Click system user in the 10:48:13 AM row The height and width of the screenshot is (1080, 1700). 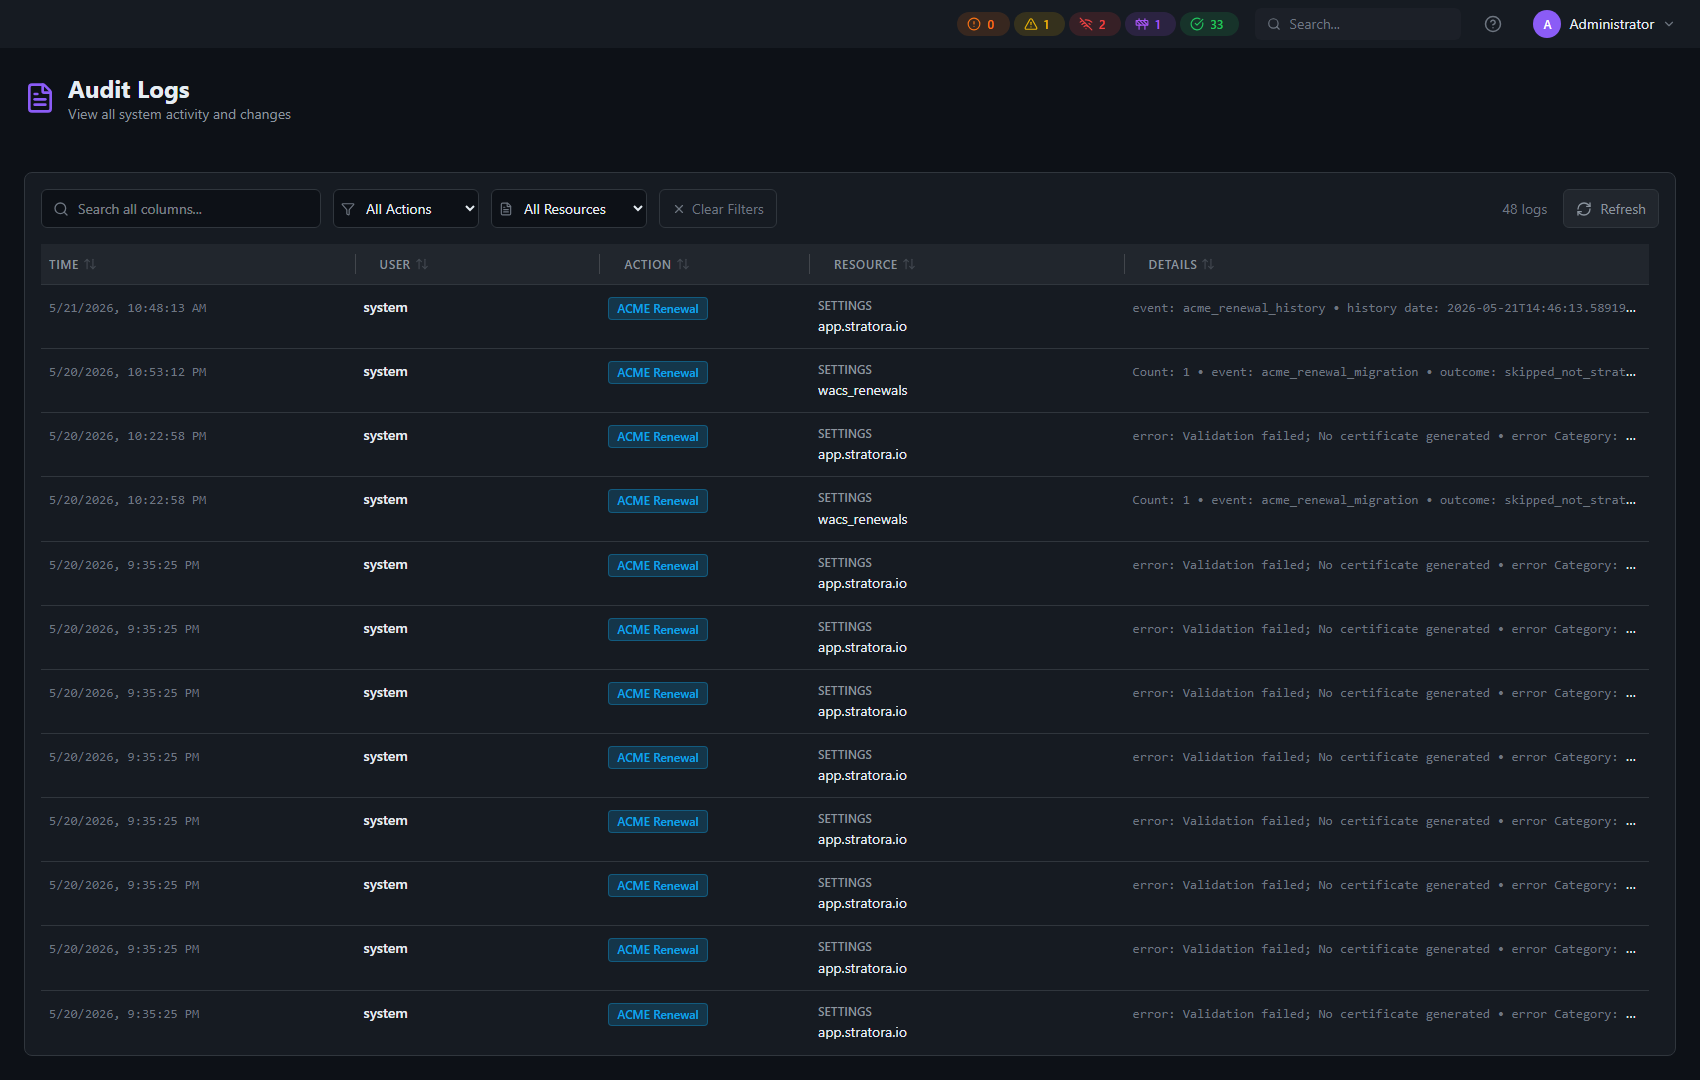pyautogui.click(x=385, y=308)
